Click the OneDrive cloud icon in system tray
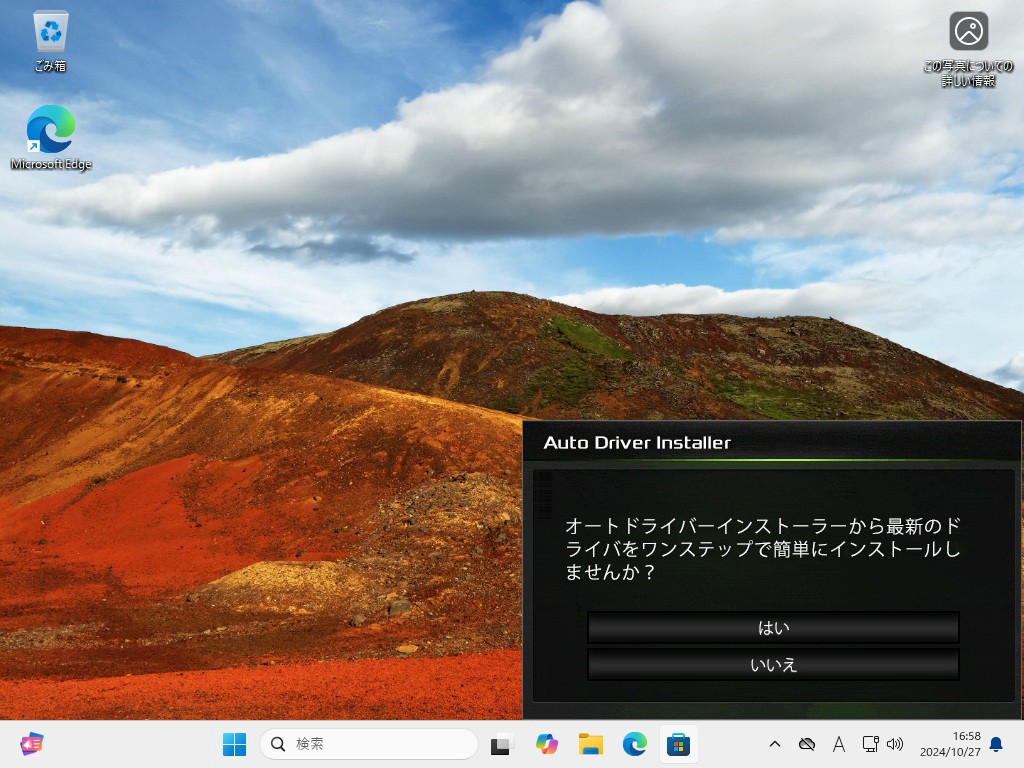The image size is (1024, 768). tap(806, 744)
